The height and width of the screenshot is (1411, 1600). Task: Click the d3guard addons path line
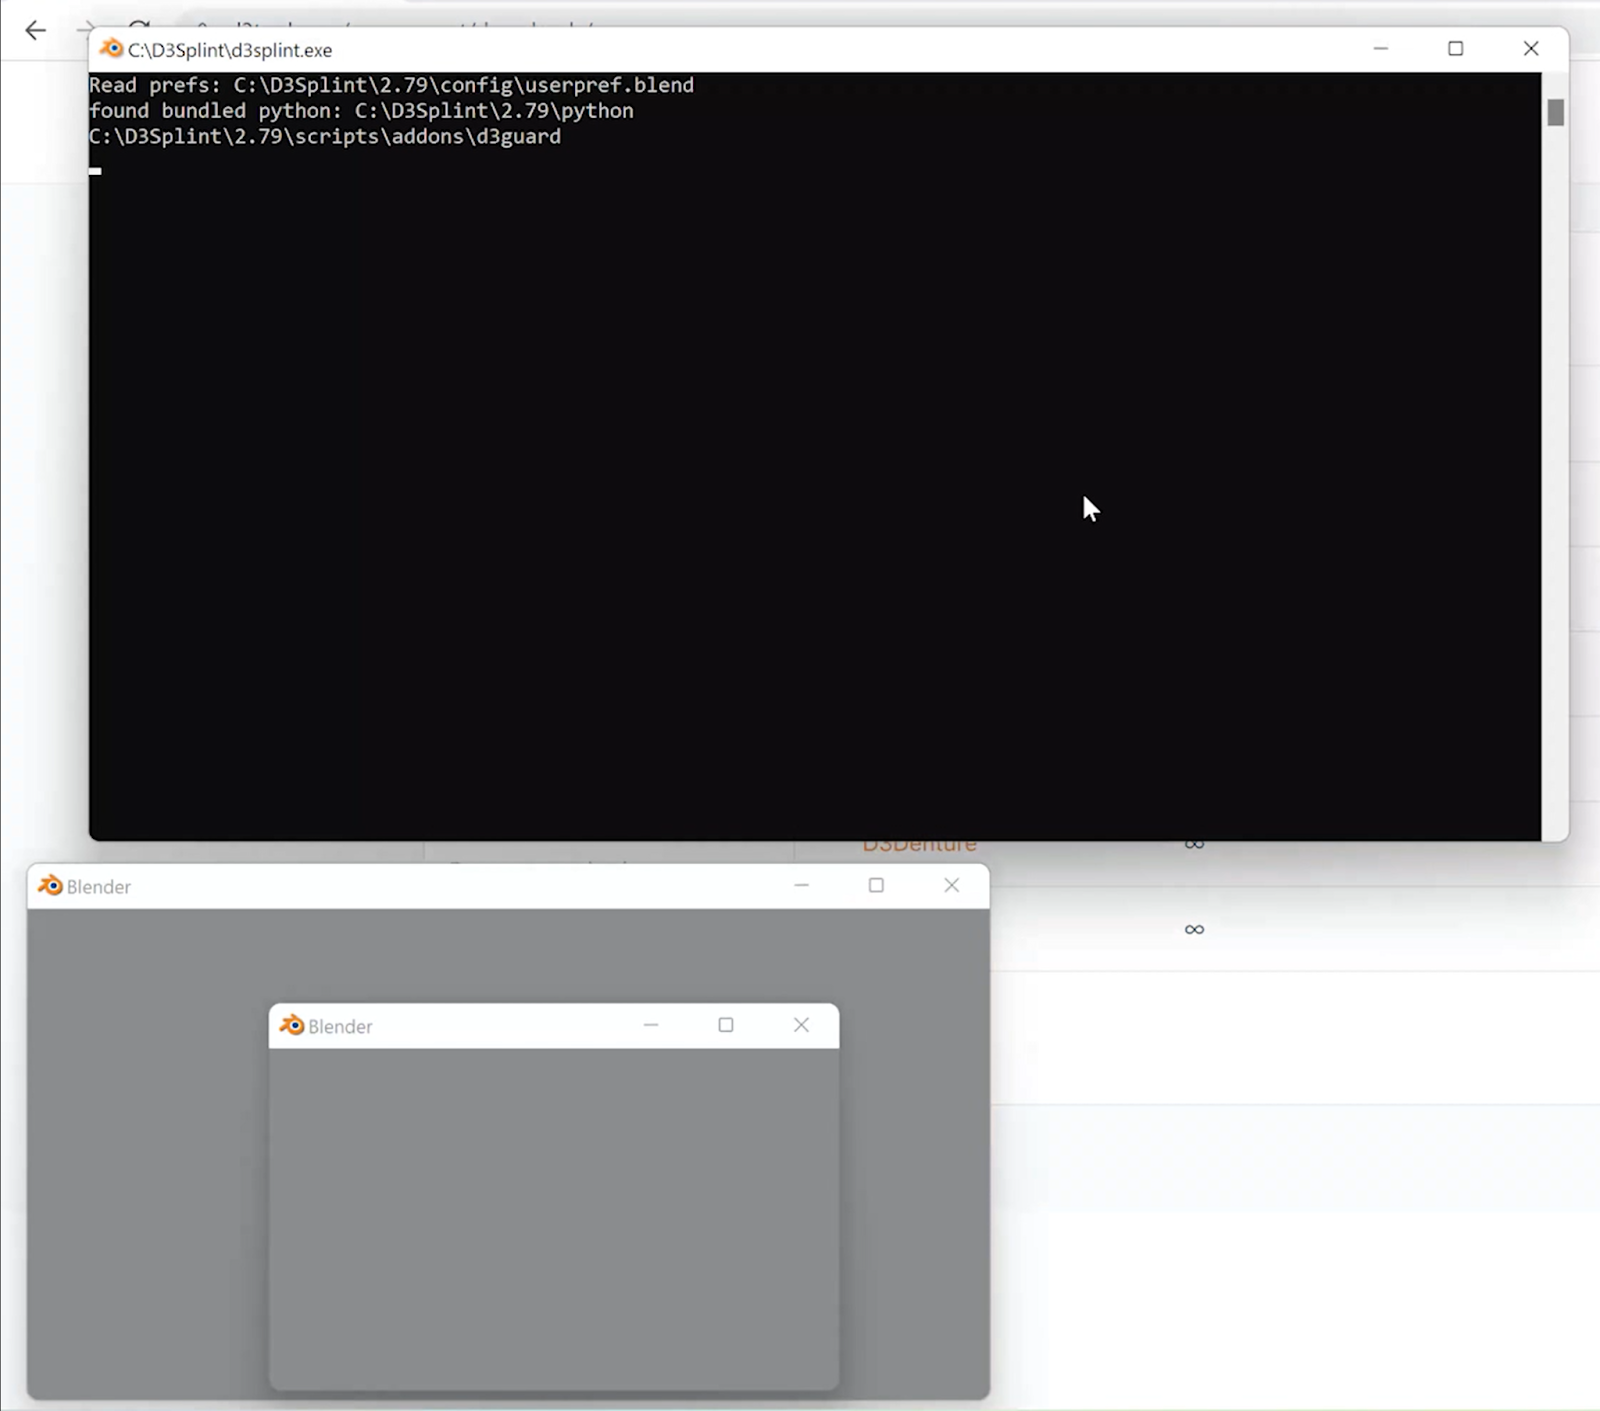tap(325, 137)
